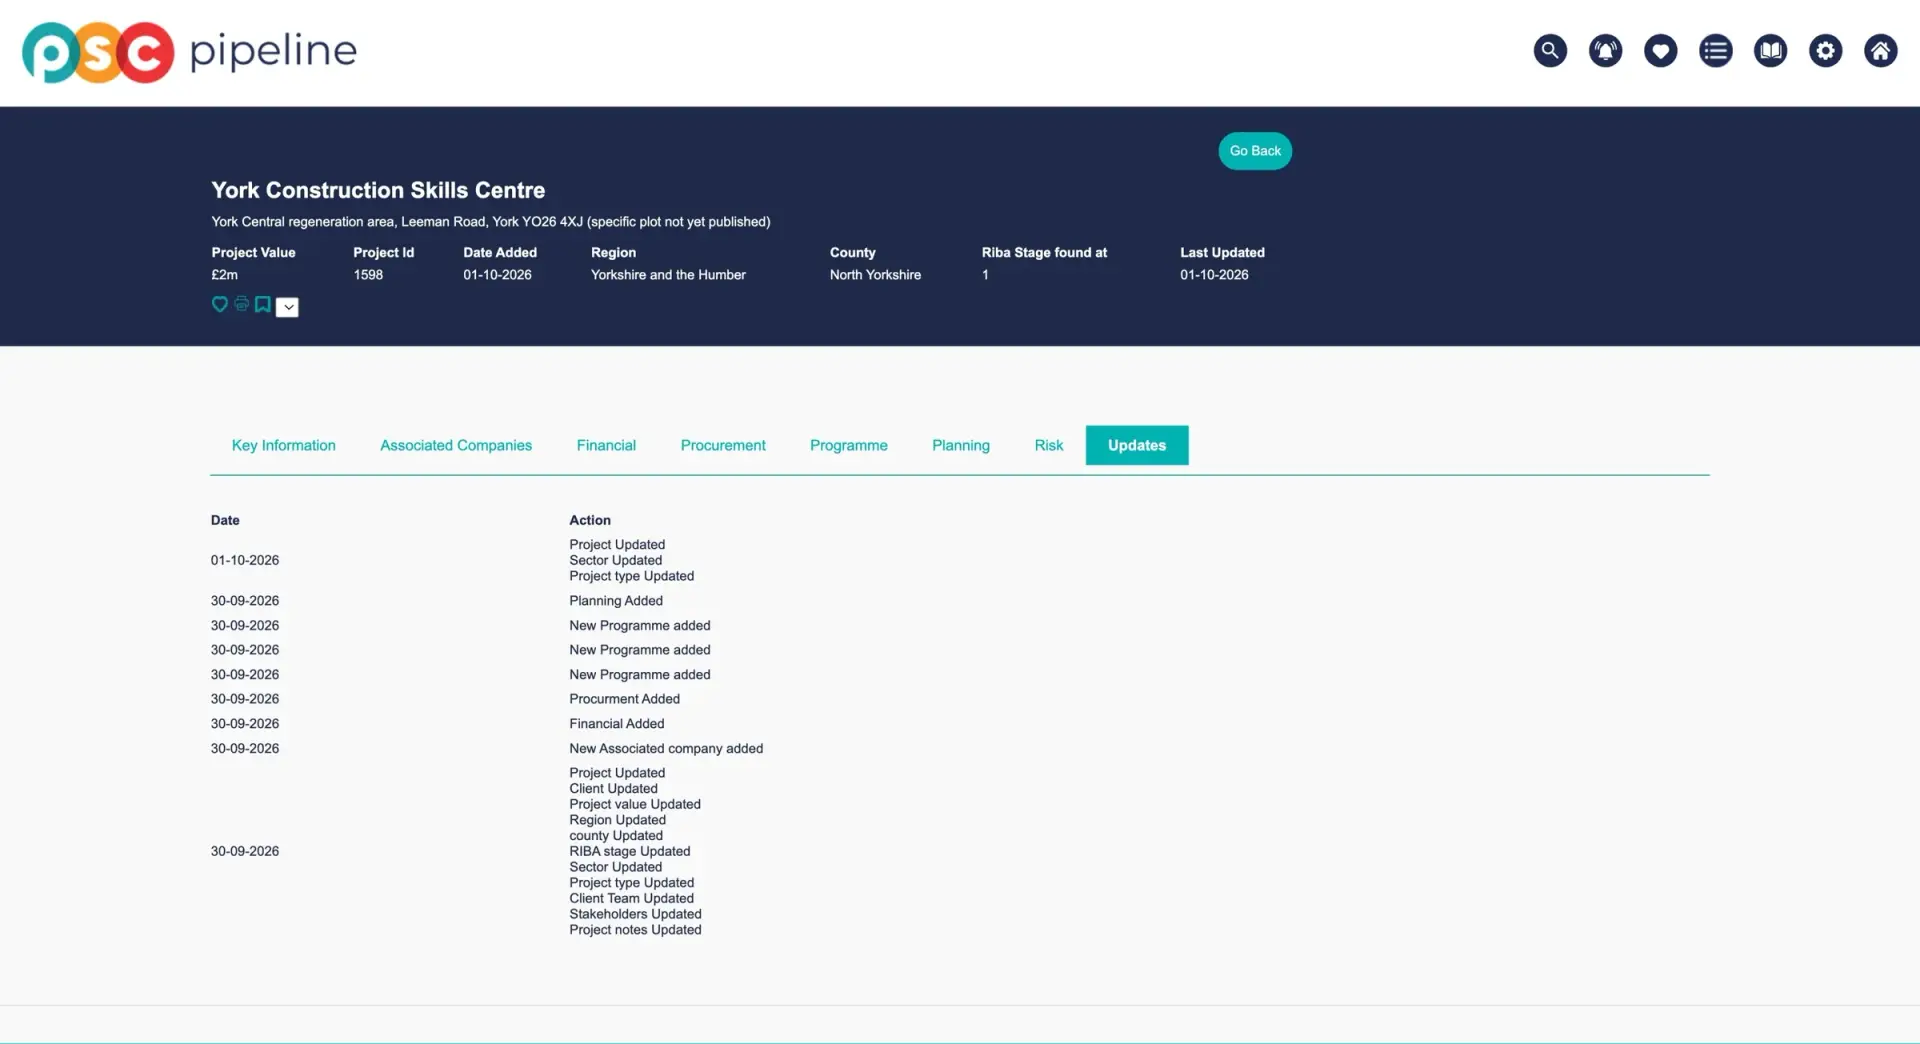The height and width of the screenshot is (1044, 1920).
Task: Click the Planning Added update entry
Action: [x=616, y=601]
